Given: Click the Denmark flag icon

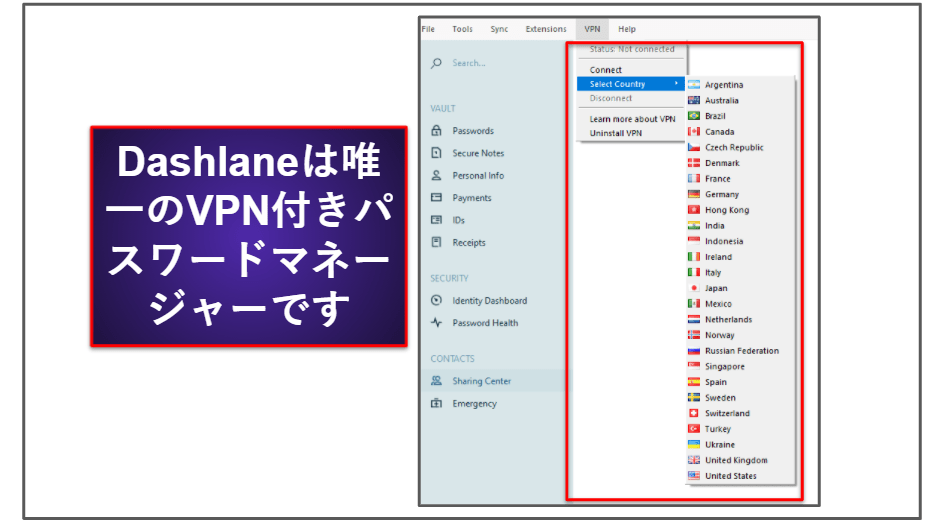Looking at the screenshot, I should point(693,163).
